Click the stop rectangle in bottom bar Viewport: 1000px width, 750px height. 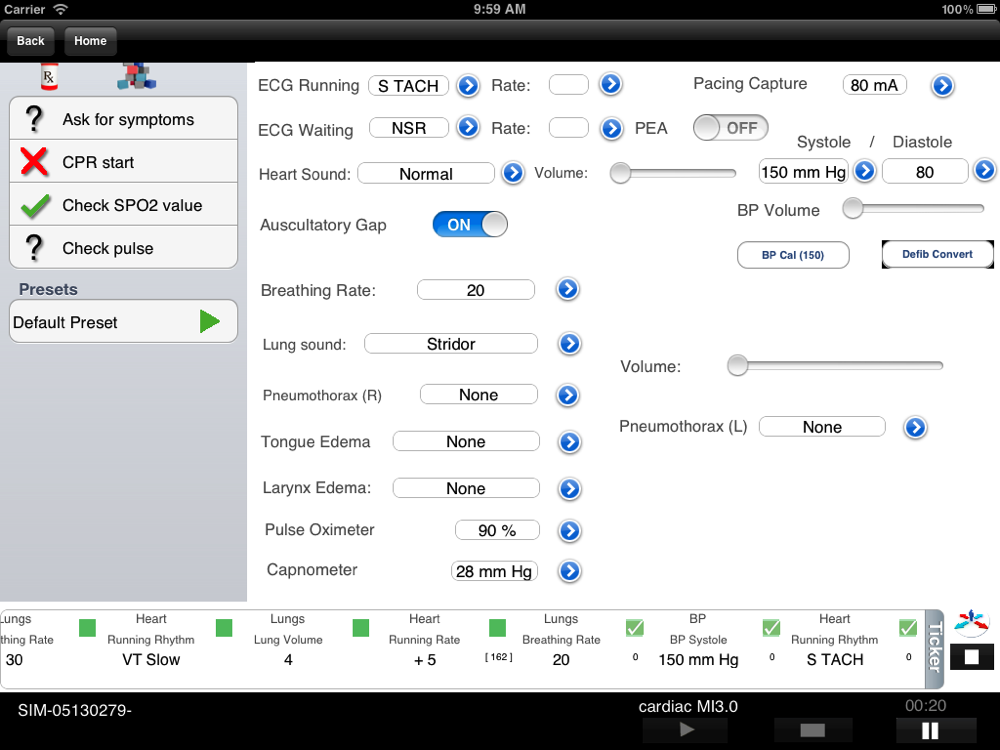812,730
